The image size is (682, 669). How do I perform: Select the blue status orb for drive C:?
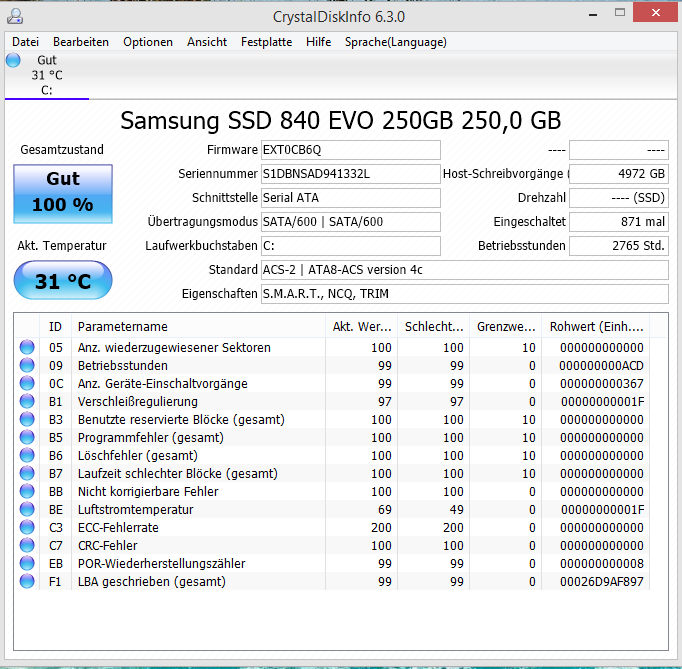click(x=13, y=60)
